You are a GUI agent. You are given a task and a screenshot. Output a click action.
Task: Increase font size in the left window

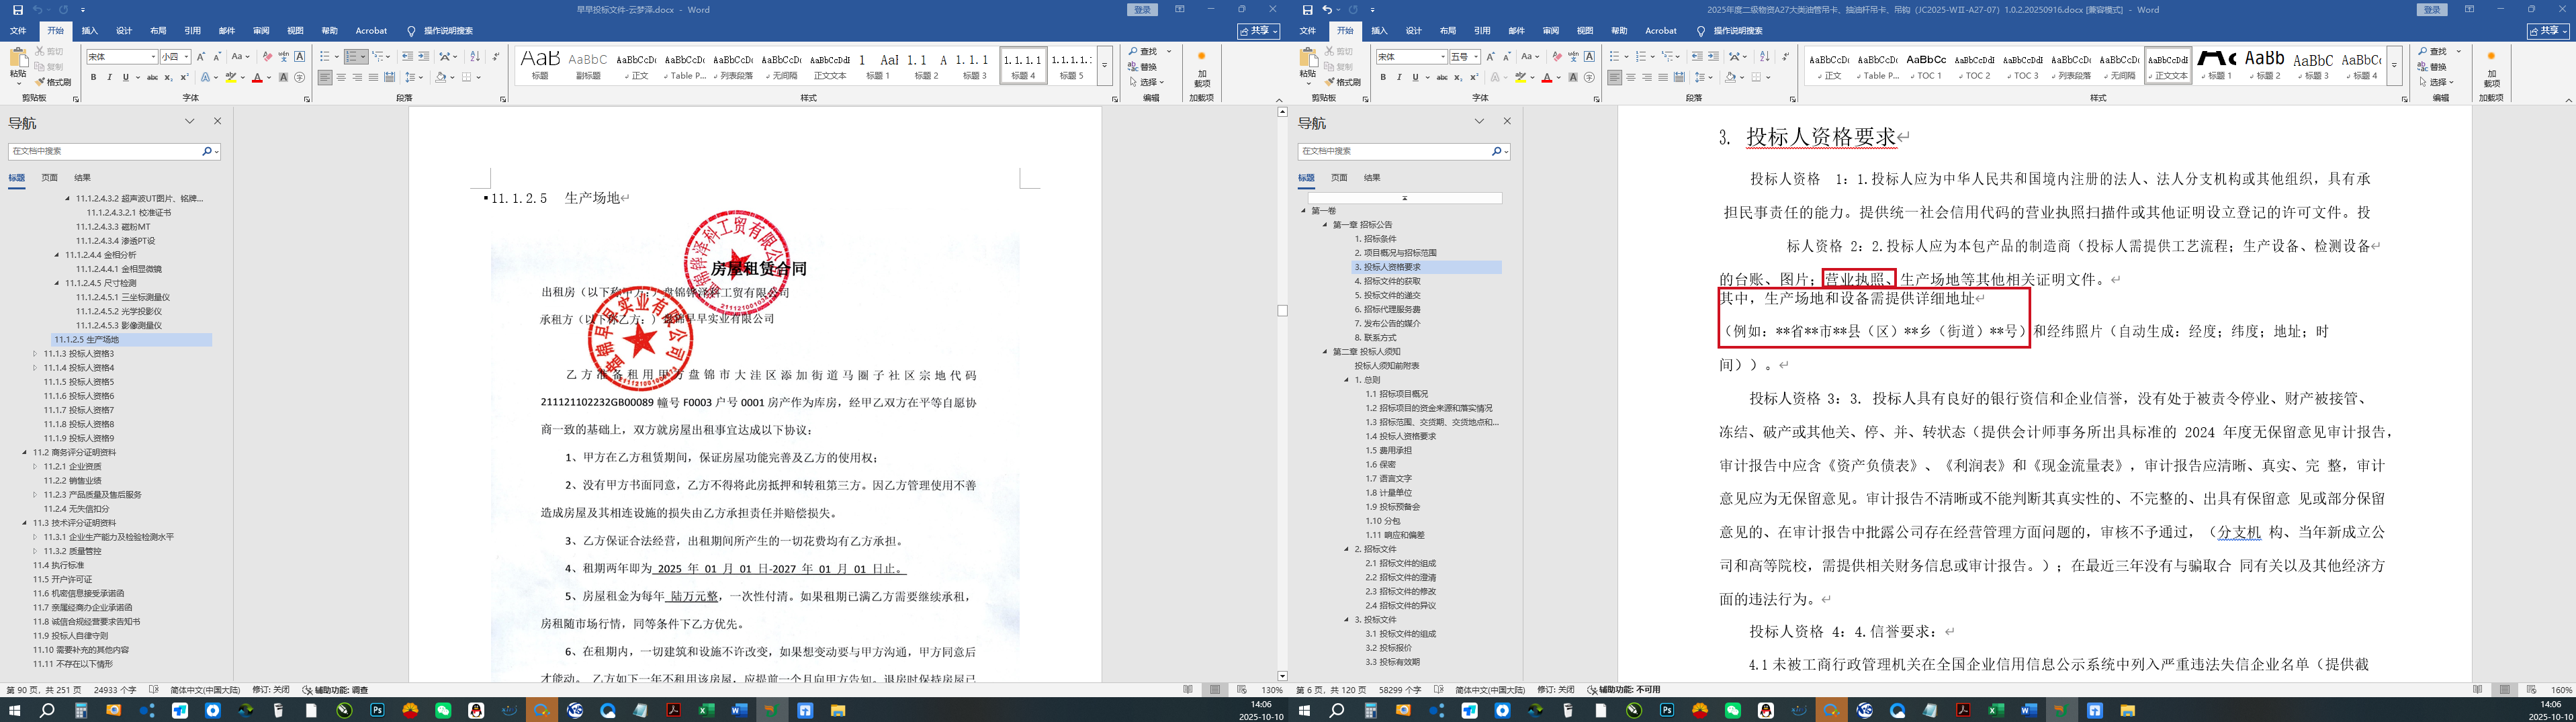pyautogui.click(x=201, y=57)
